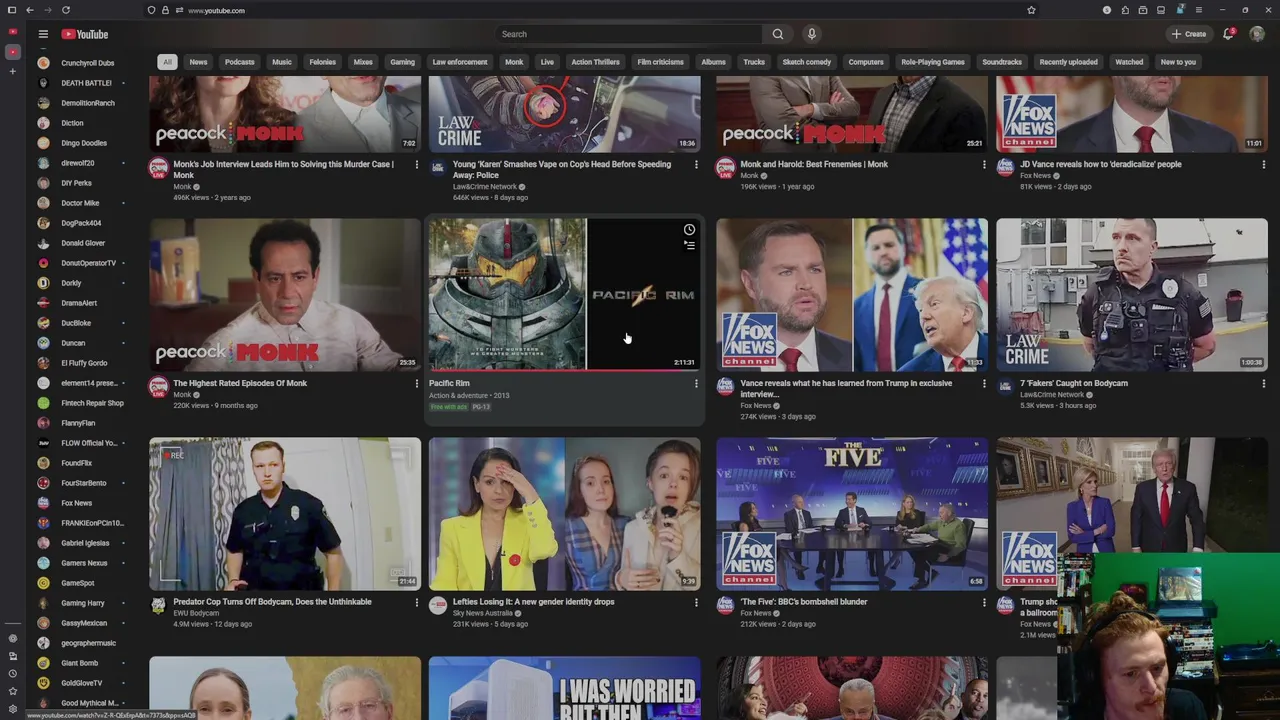Filter feed by News chip
This screenshot has width=1280, height=720.
[198, 62]
